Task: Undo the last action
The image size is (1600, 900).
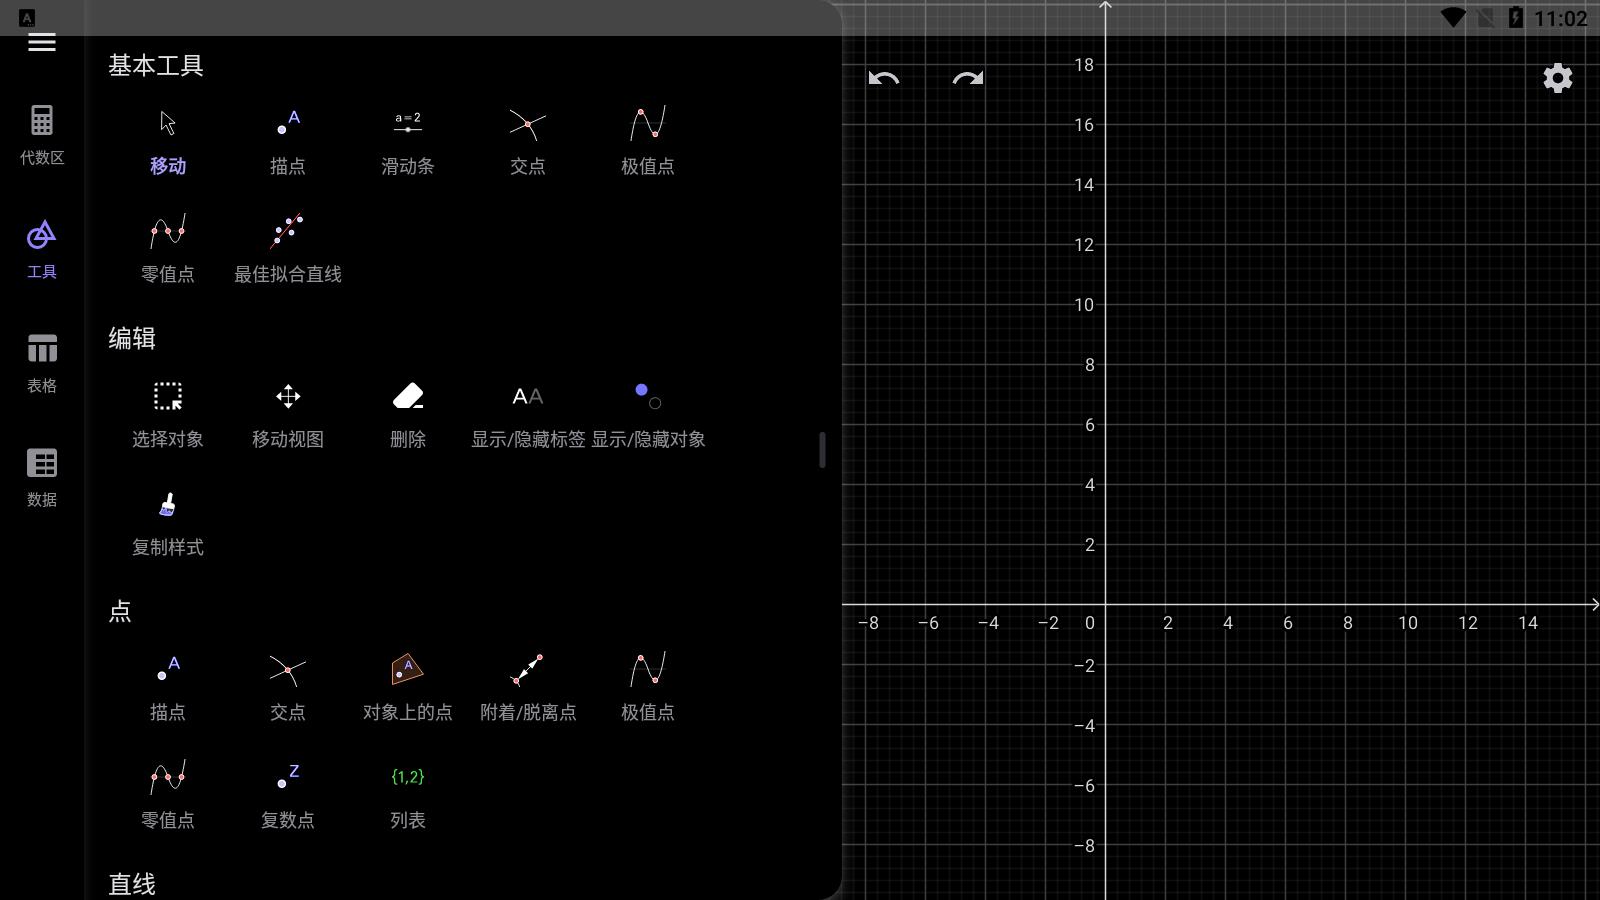Action: tap(884, 78)
